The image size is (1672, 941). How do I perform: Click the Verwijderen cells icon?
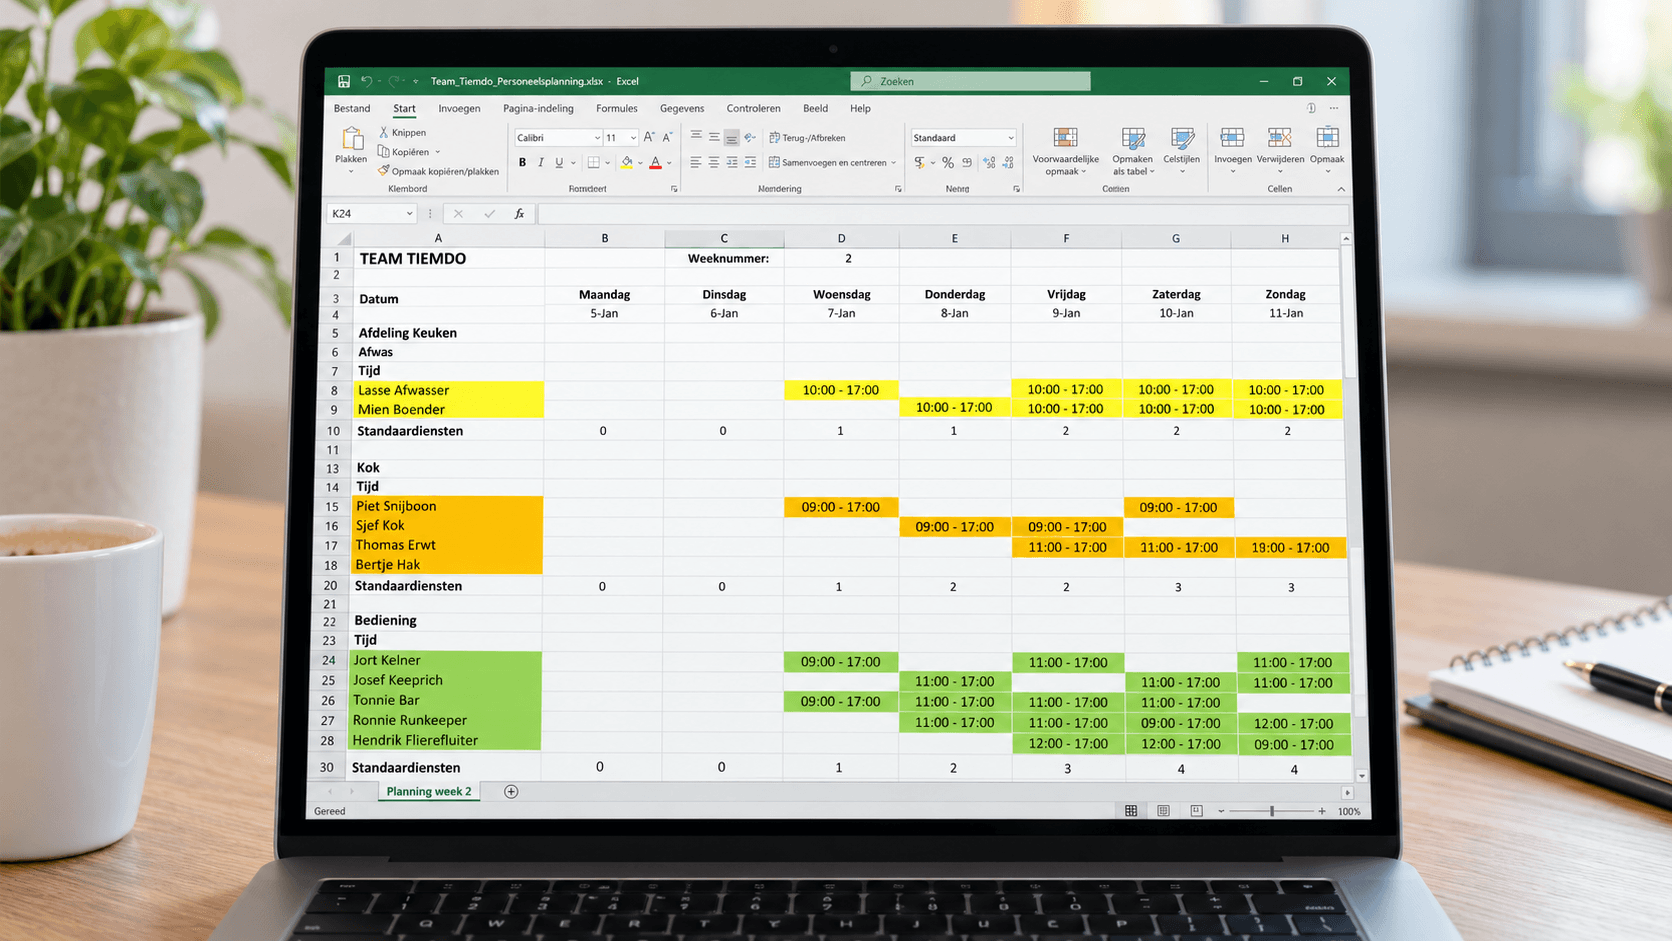click(x=1279, y=137)
